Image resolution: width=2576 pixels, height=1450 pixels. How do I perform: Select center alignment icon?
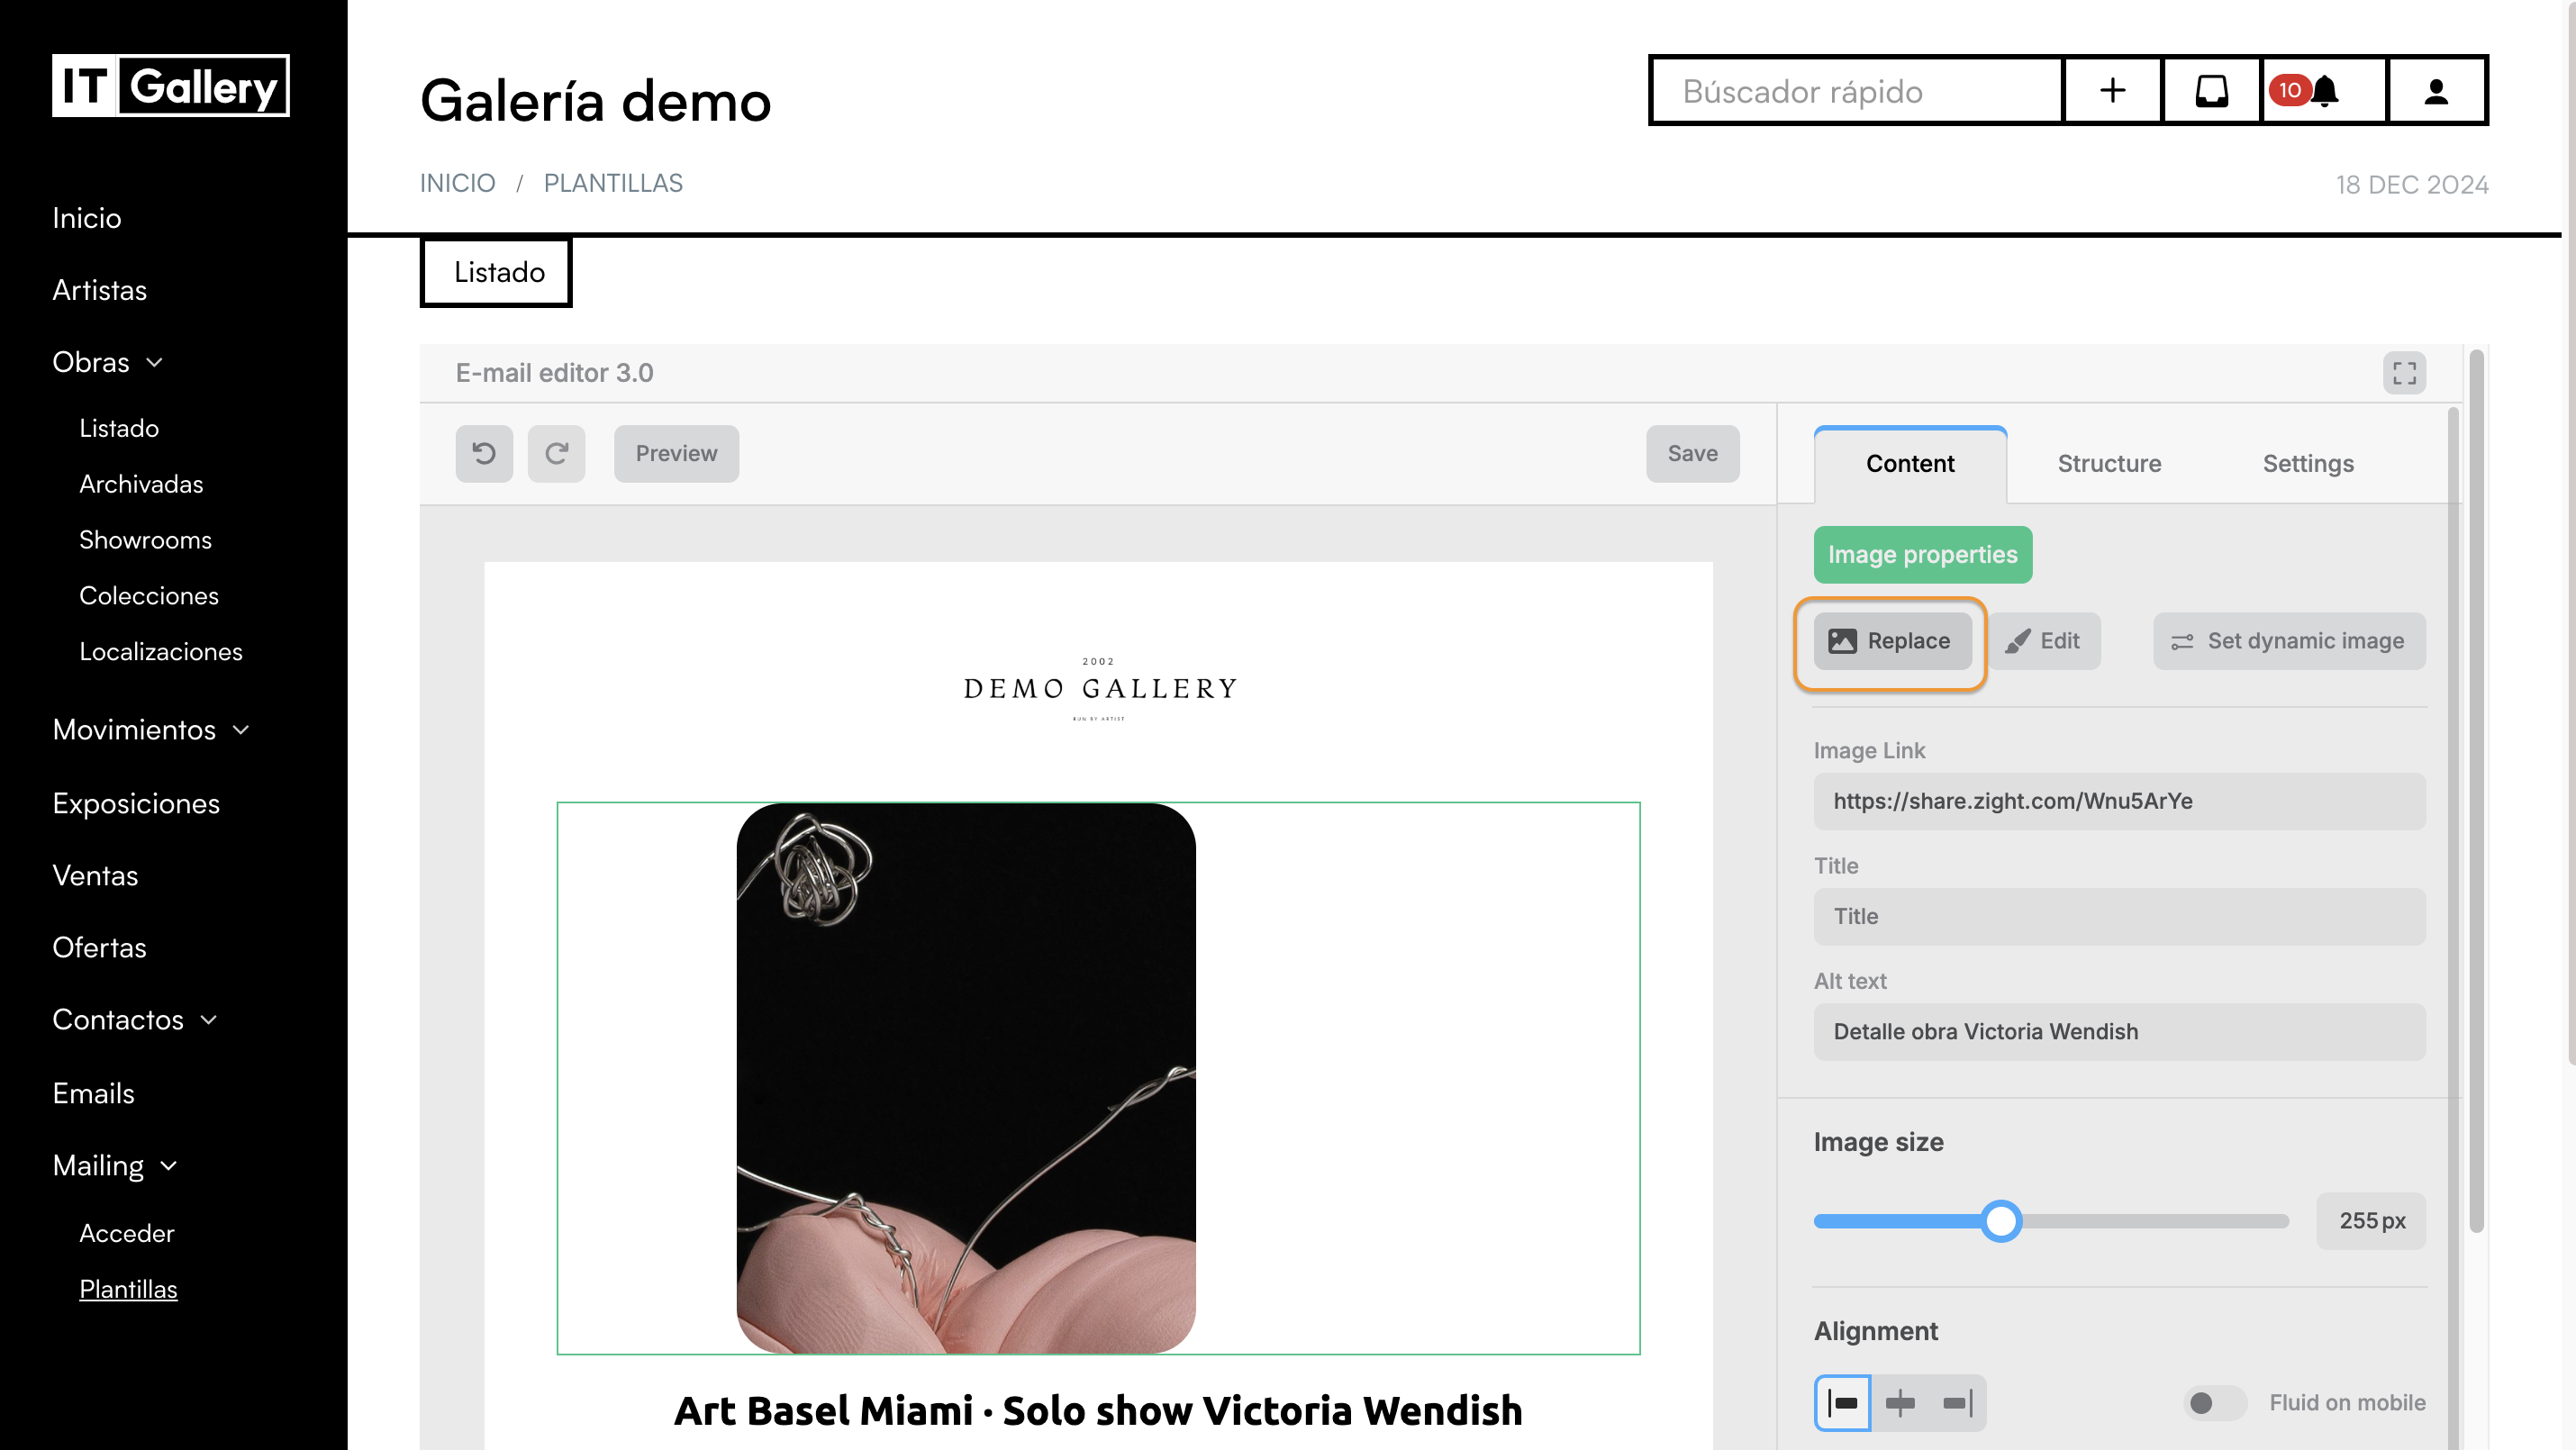[1900, 1403]
